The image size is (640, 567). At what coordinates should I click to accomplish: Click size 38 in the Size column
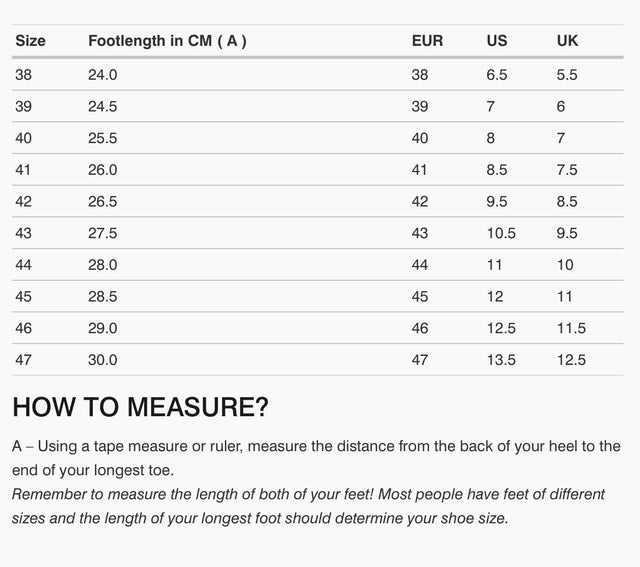24,75
